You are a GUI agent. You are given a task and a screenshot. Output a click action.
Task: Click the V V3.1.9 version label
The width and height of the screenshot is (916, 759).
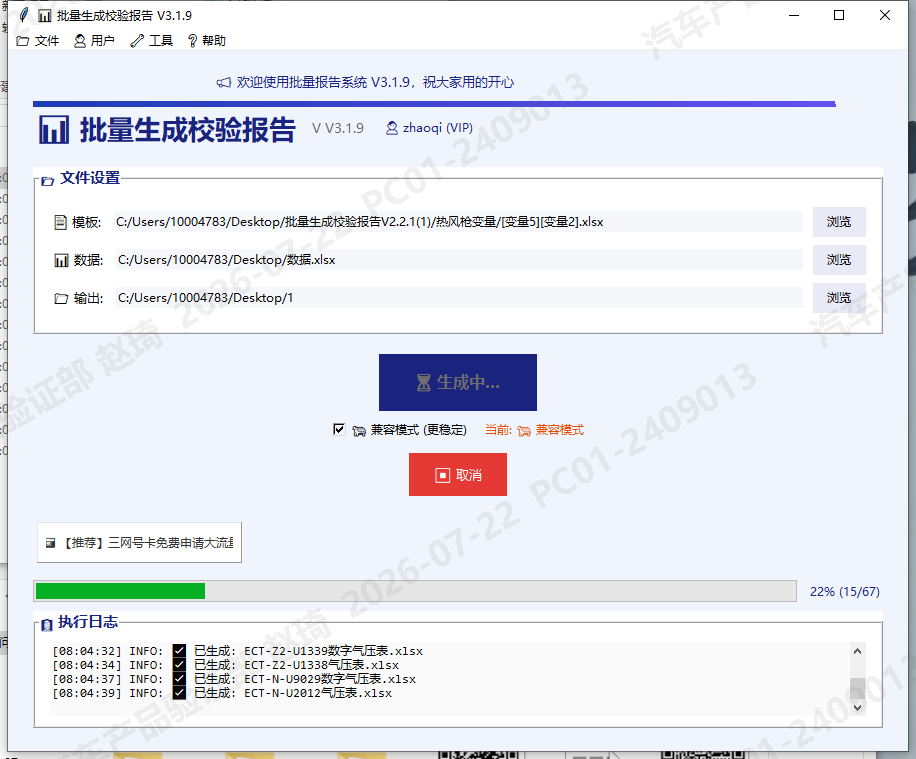[x=338, y=128]
